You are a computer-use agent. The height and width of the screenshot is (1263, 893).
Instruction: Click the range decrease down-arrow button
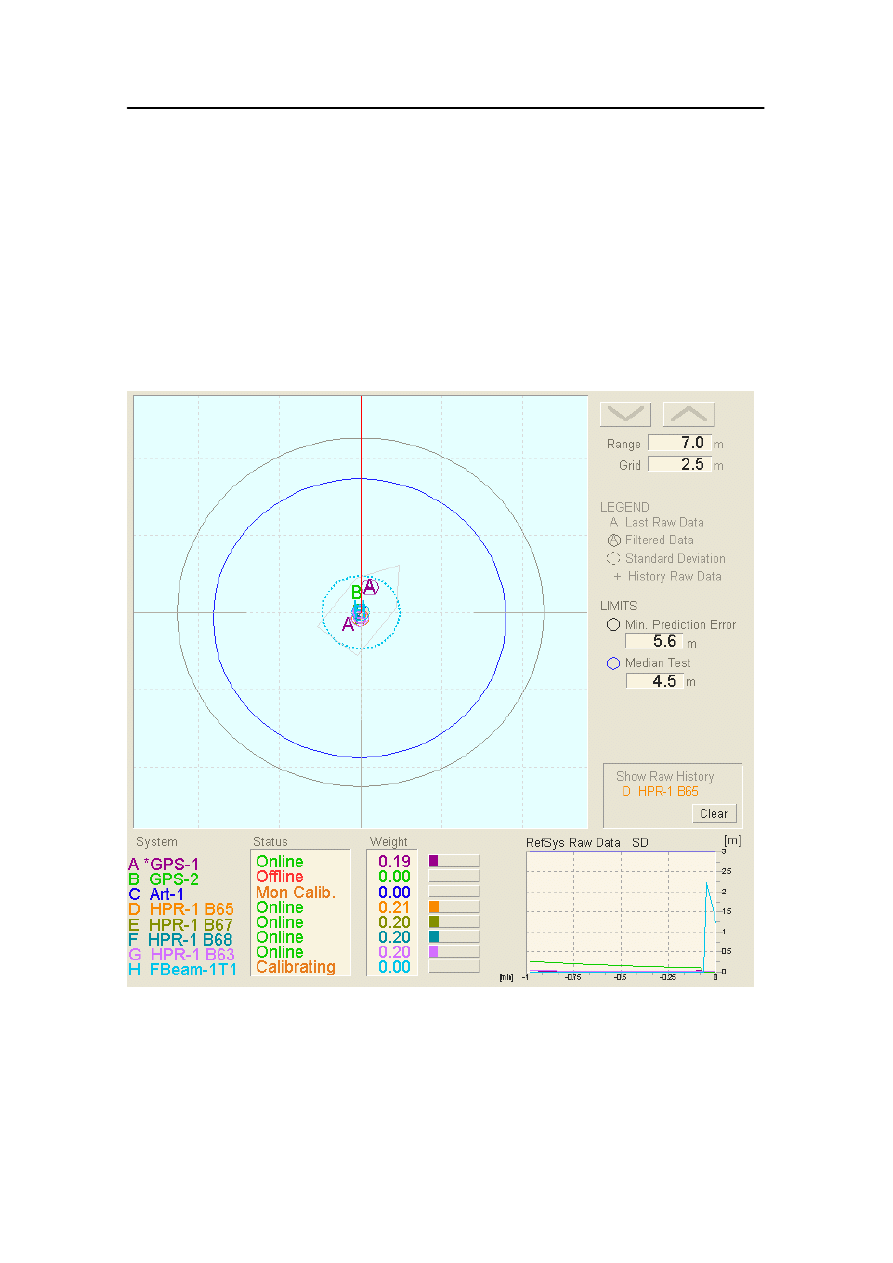tap(625, 414)
